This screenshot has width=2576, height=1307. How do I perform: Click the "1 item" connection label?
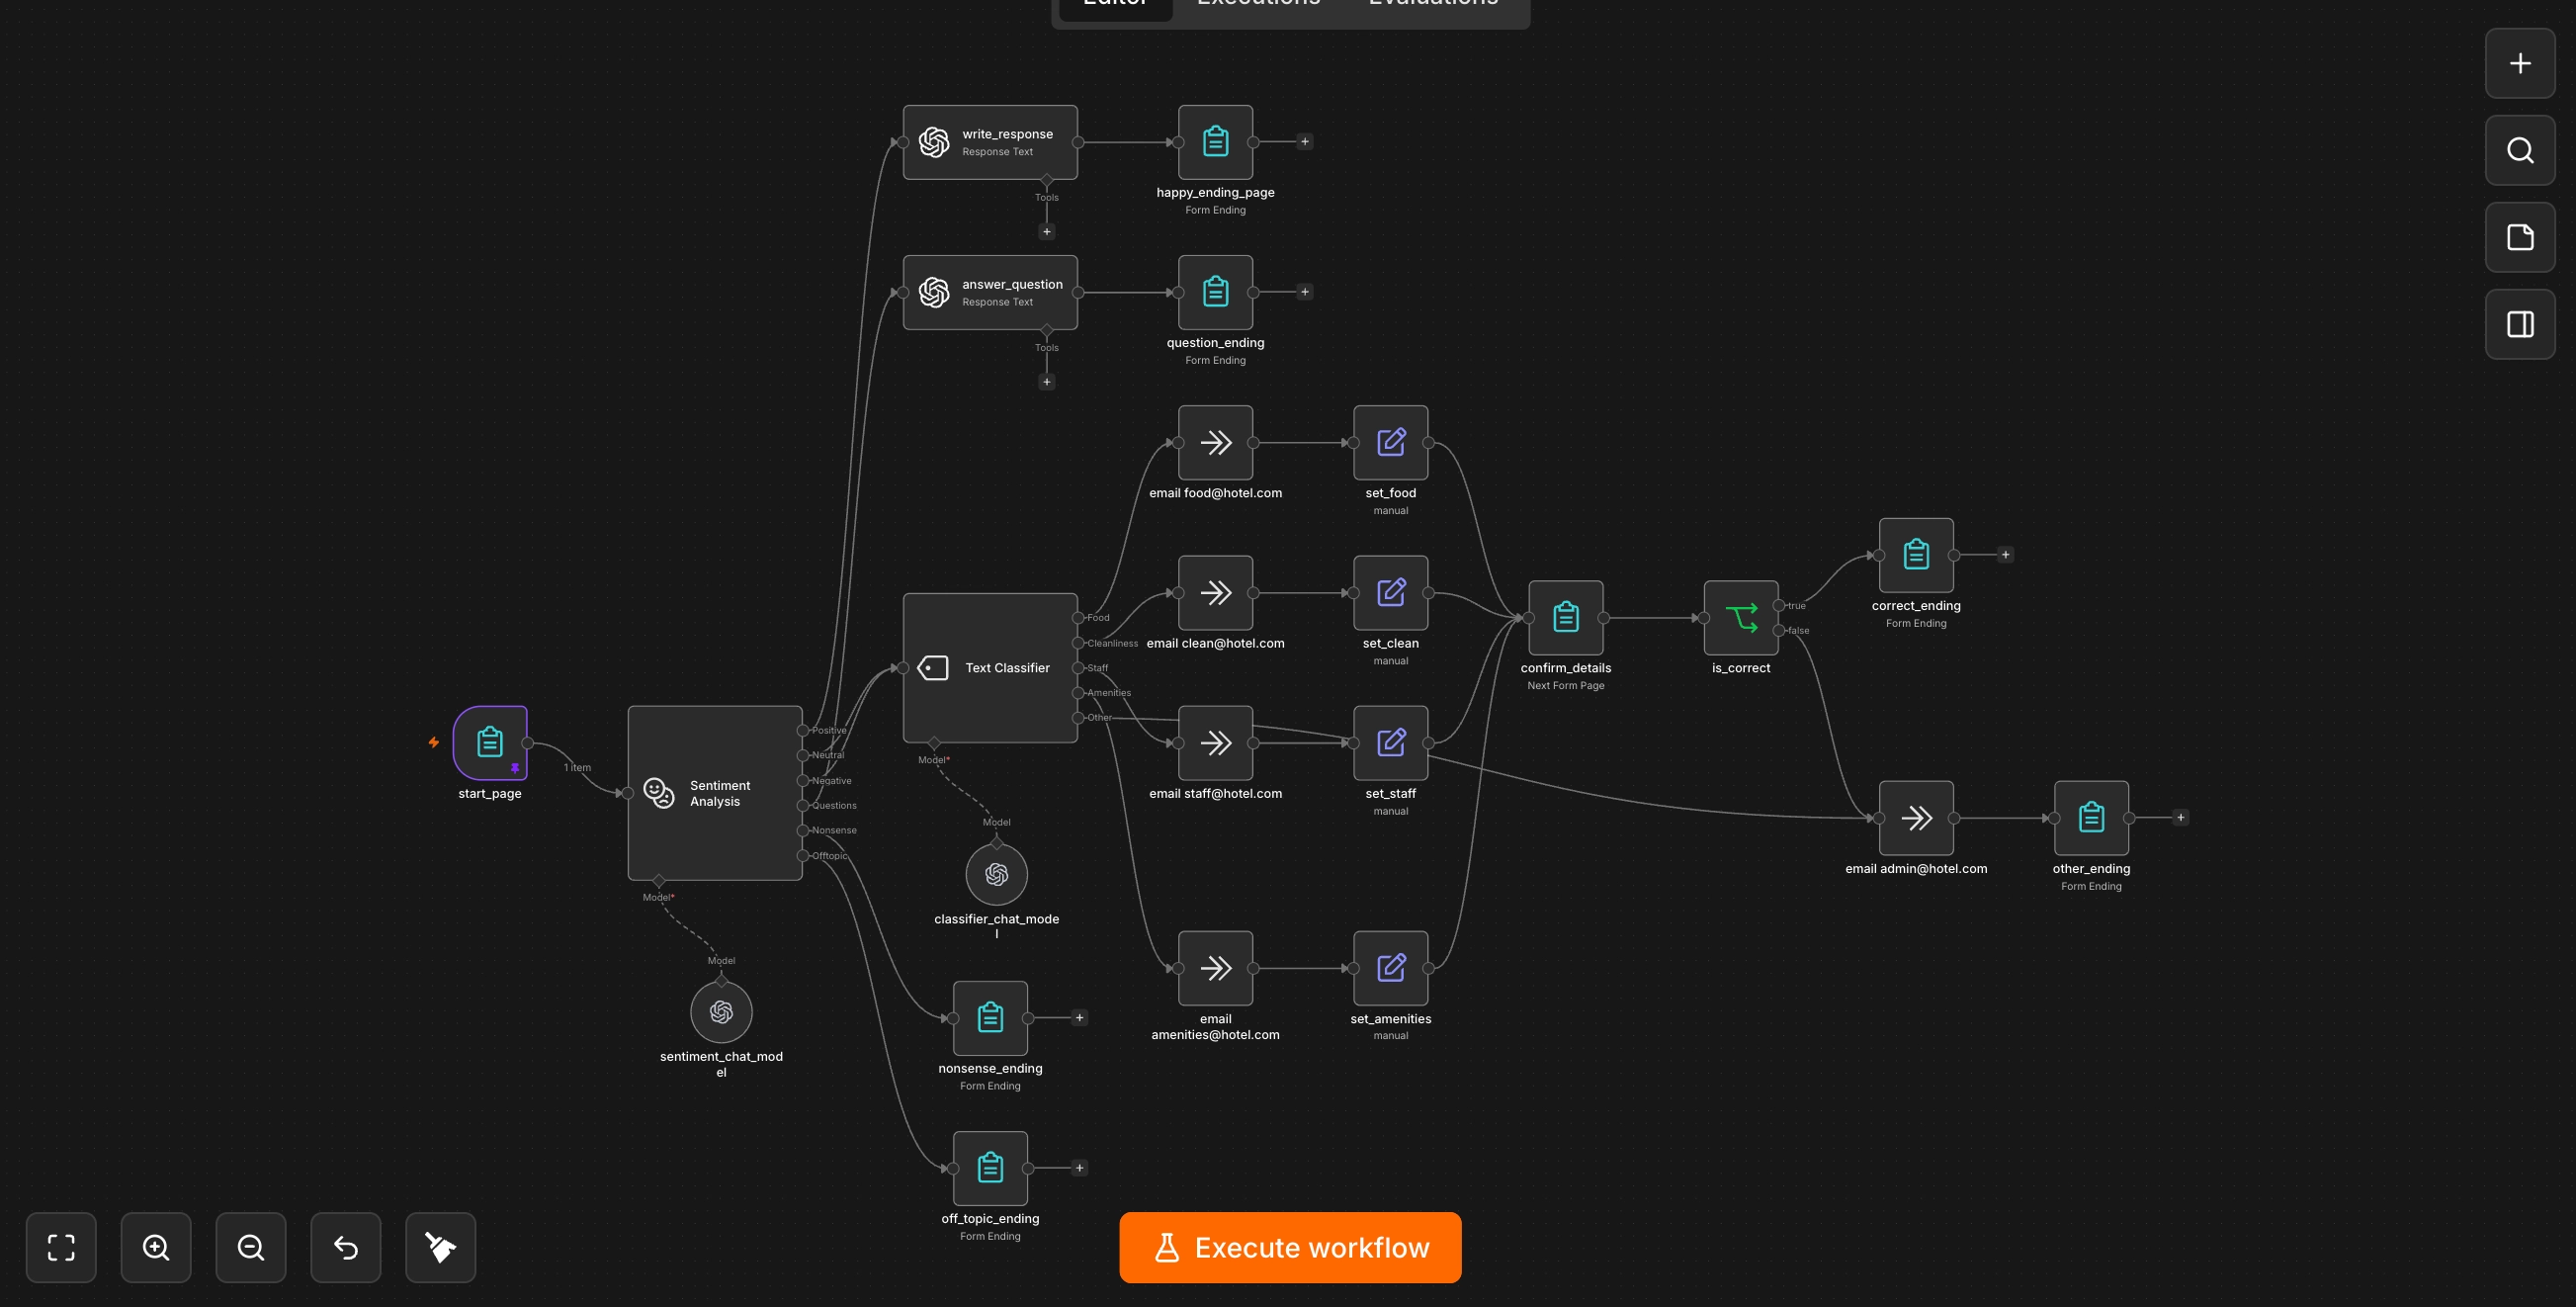(577, 768)
